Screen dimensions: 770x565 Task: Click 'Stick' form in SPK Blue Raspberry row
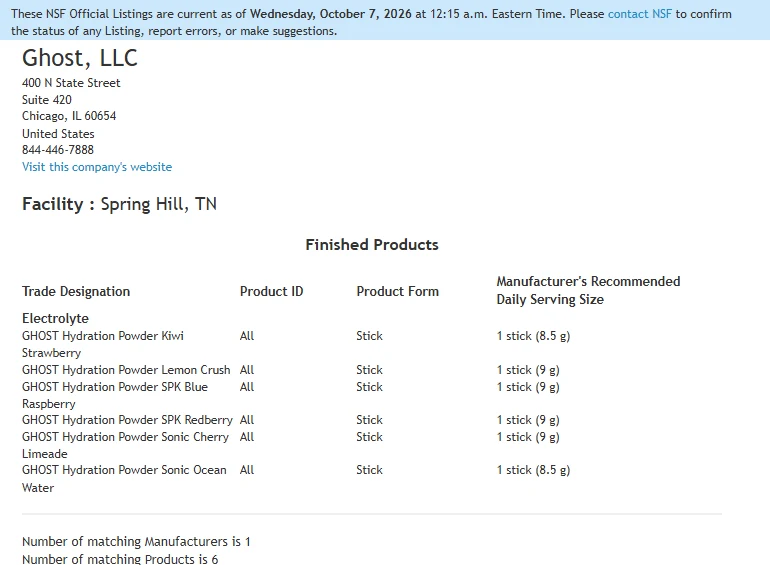[369, 387]
